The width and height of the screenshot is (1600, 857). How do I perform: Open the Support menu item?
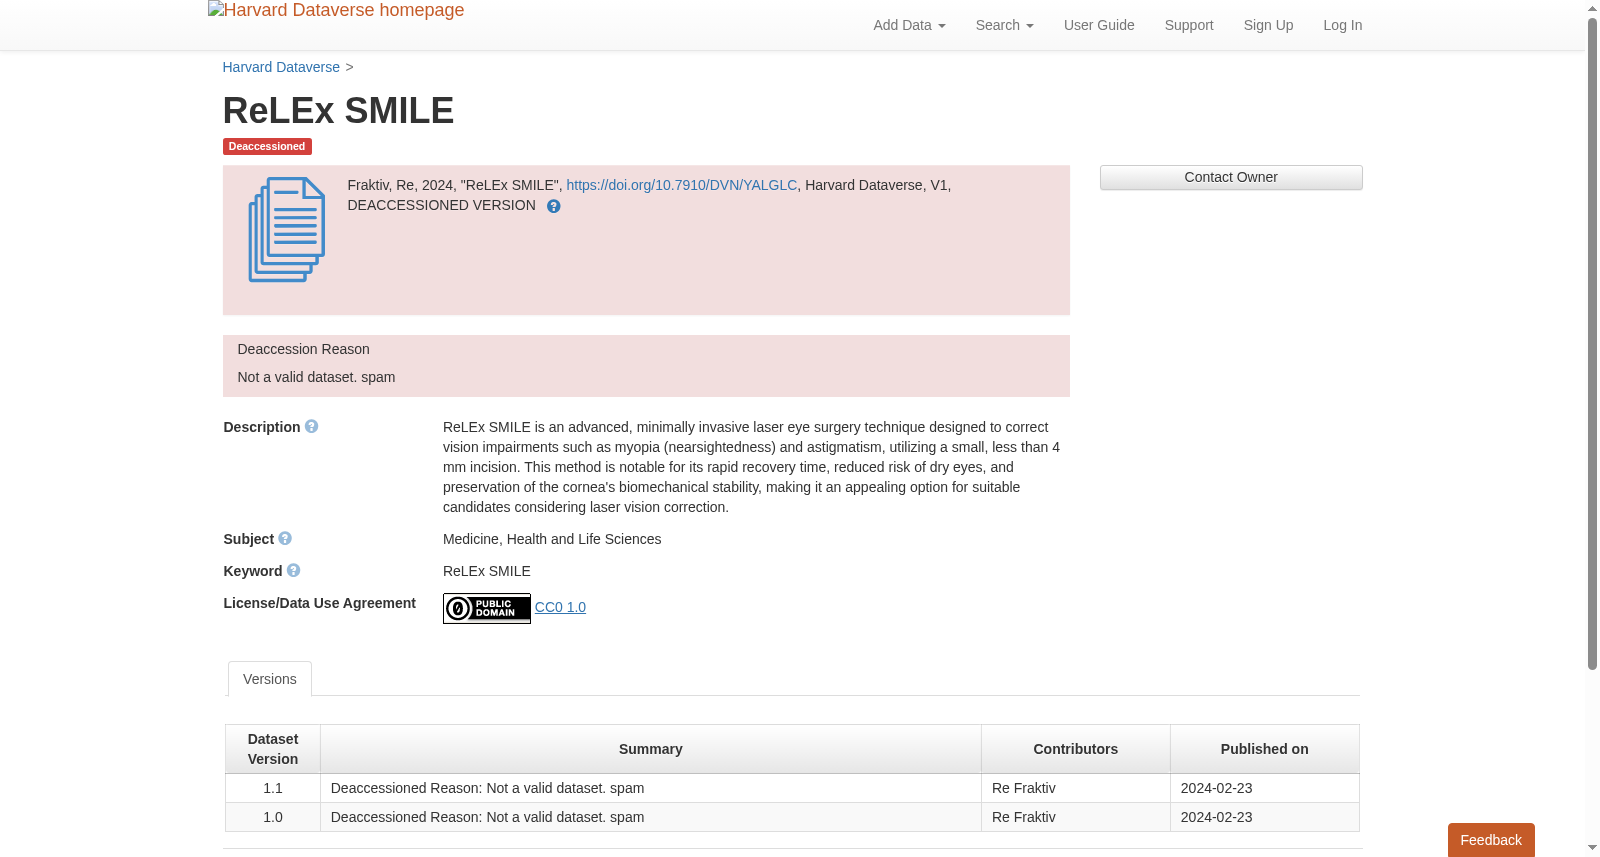[x=1189, y=25]
